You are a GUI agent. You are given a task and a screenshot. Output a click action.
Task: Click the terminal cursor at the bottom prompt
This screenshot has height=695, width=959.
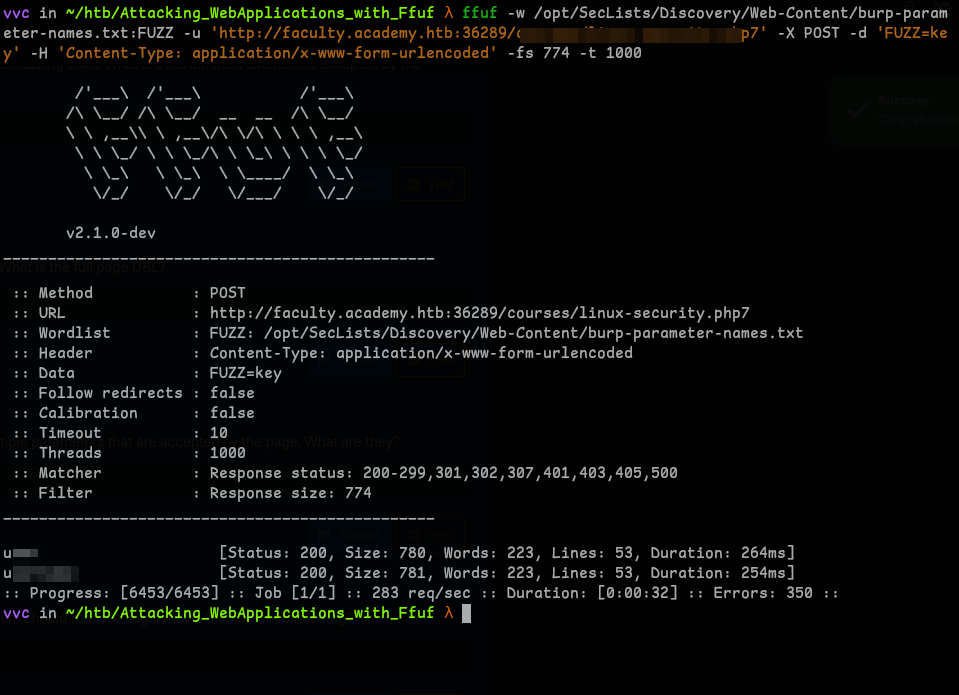(466, 613)
